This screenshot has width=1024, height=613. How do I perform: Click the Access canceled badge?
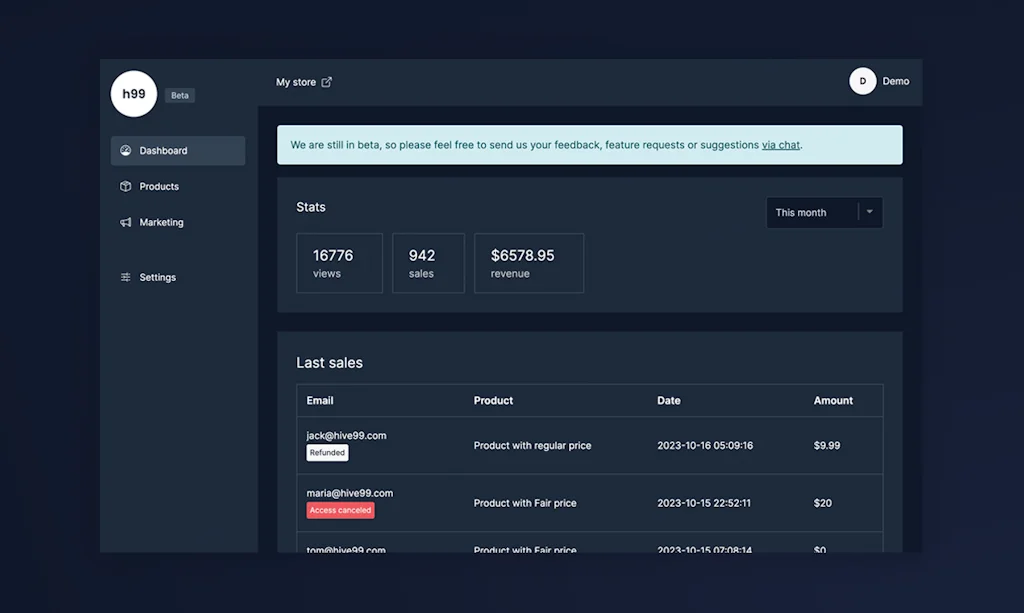(340, 509)
